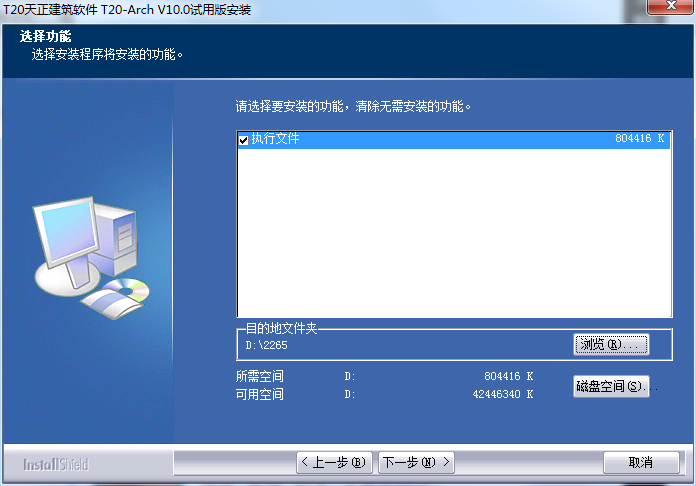Viewport: 696px width, 486px height.
Task: Go back with 上一步(B) button
Action: coord(334,462)
